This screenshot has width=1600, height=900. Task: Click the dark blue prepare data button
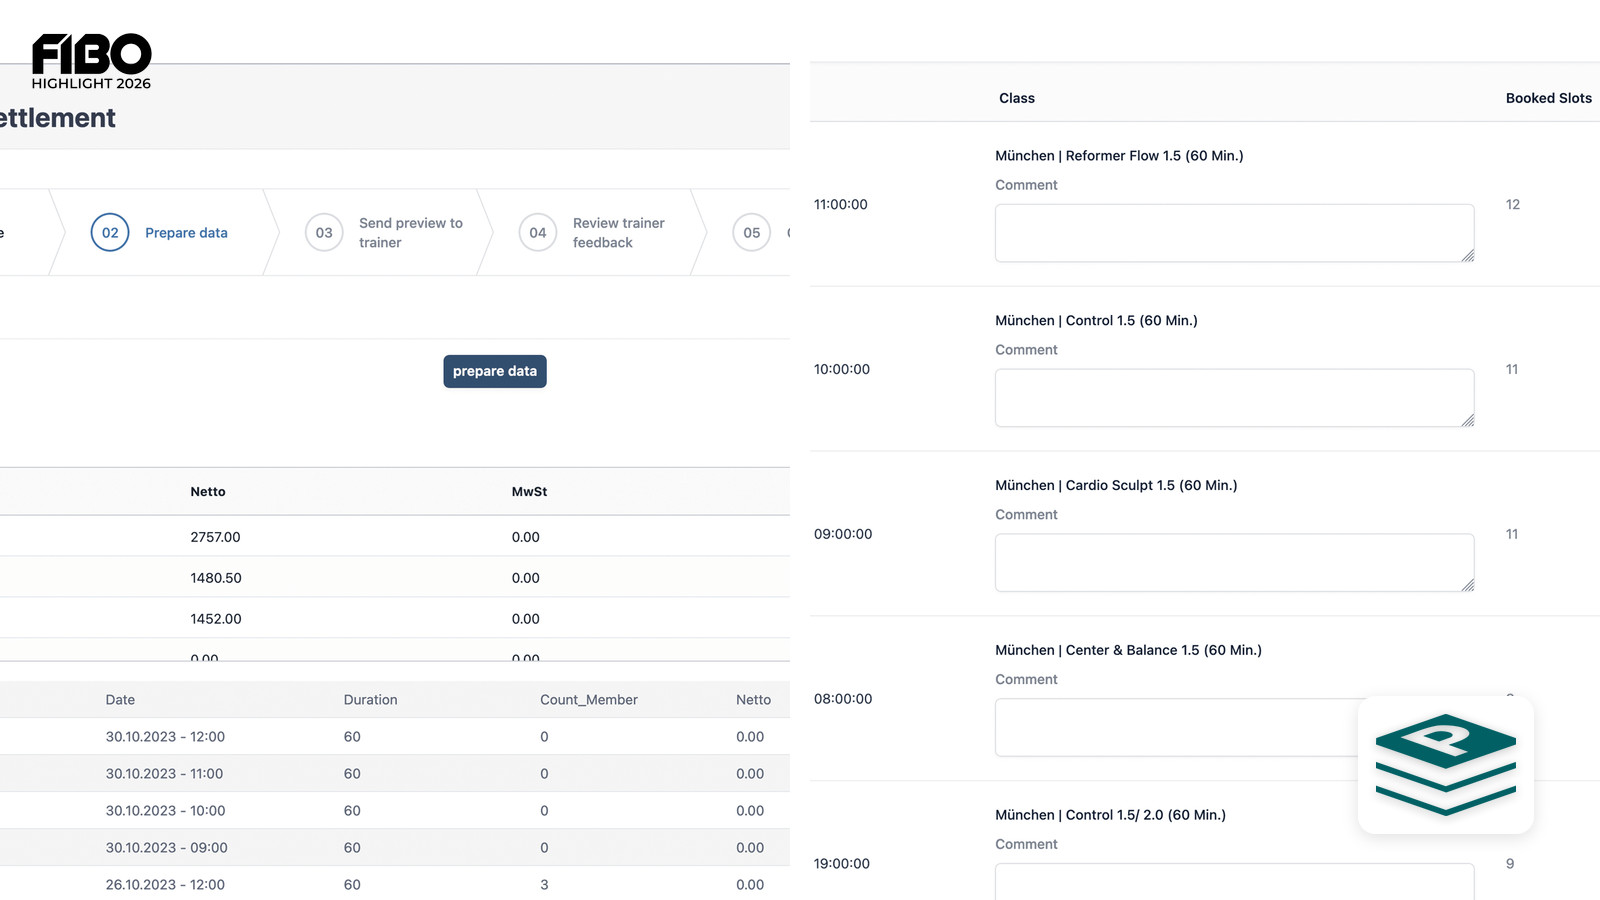pos(495,371)
